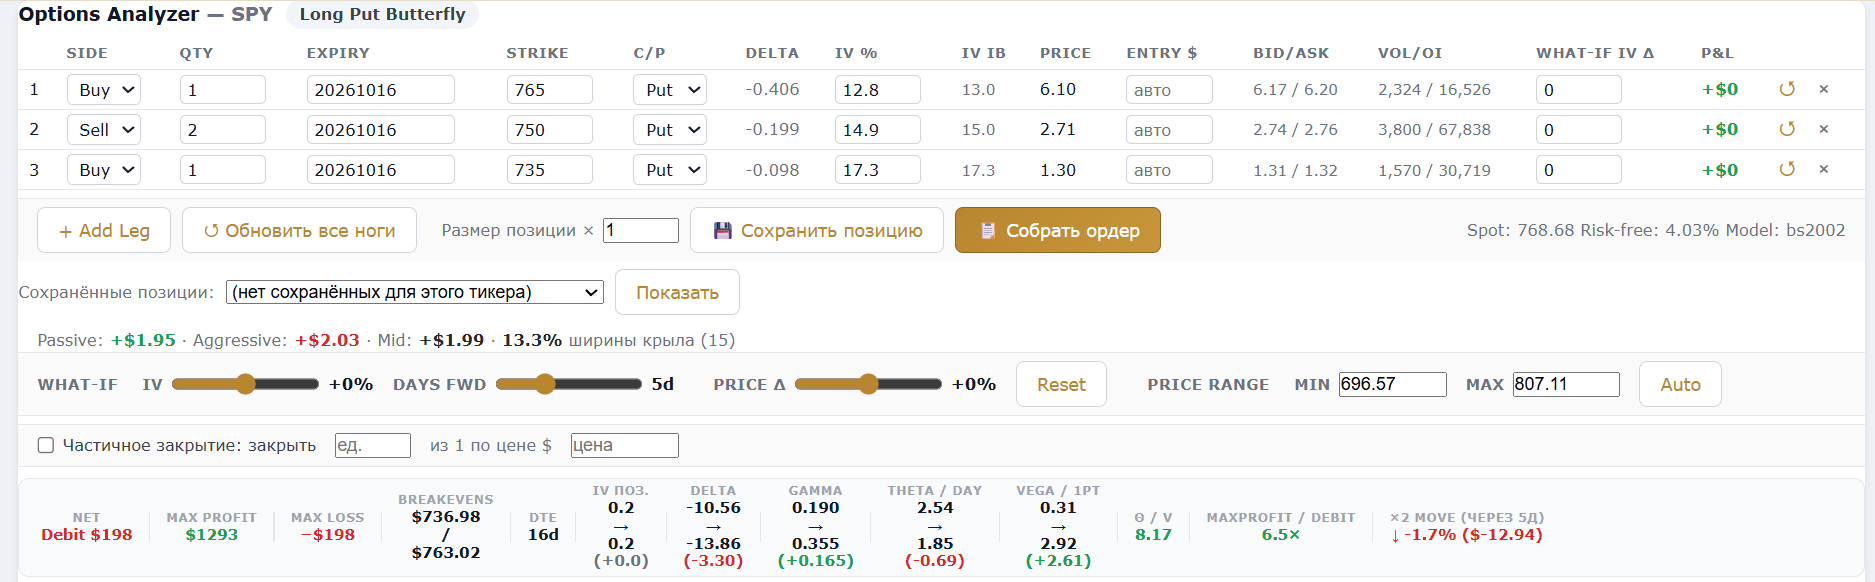Refresh leg 2 with the circular arrow icon

(1787, 129)
